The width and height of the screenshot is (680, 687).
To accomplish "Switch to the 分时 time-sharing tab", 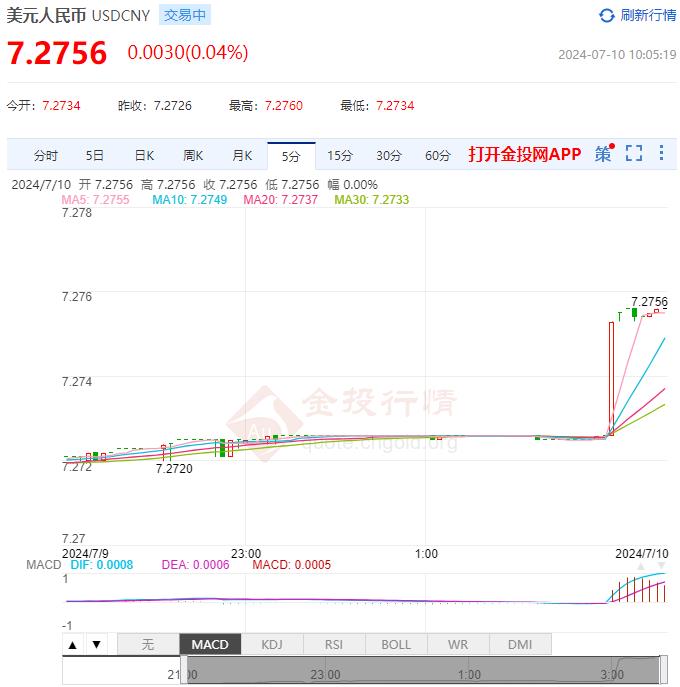I will (x=46, y=155).
